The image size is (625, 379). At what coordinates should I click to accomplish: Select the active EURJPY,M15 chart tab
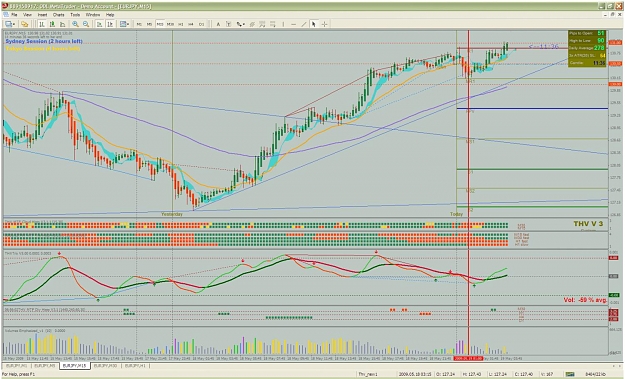click(x=75, y=365)
